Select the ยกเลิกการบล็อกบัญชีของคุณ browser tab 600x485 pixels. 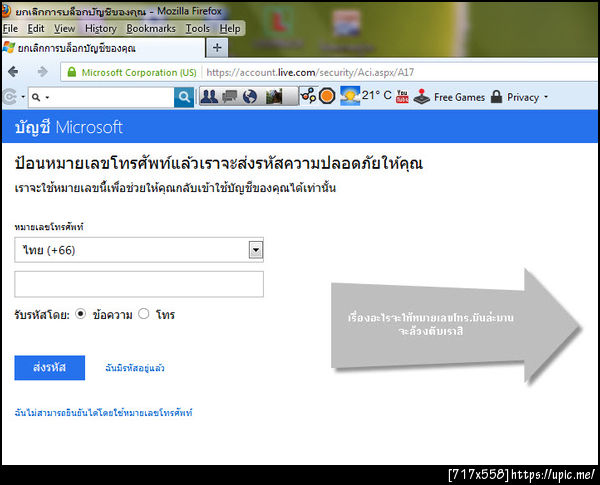pyautogui.click(x=103, y=48)
